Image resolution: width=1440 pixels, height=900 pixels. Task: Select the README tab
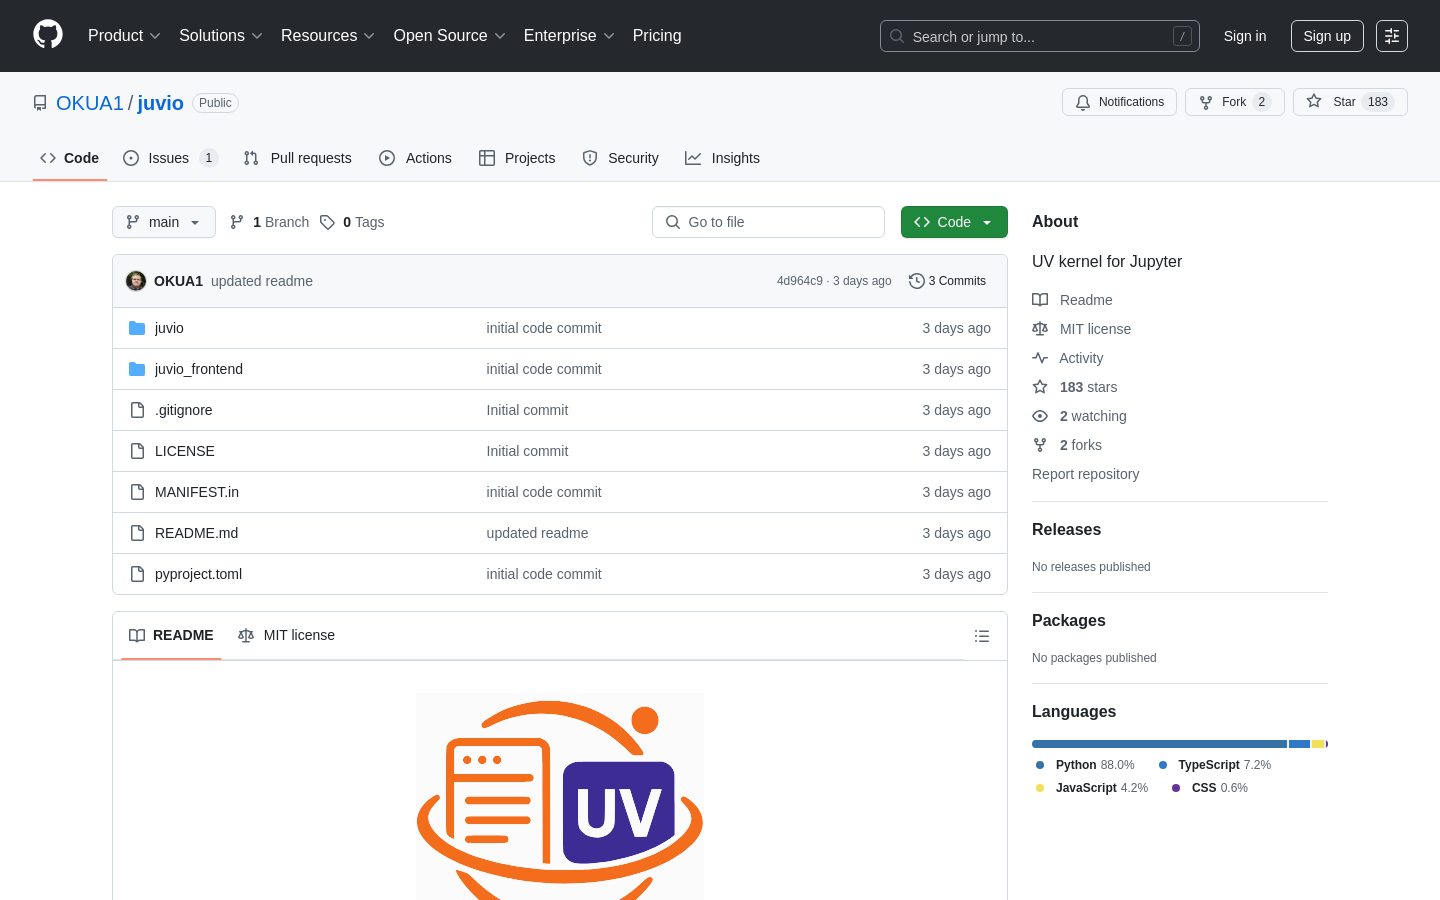[x=171, y=635]
